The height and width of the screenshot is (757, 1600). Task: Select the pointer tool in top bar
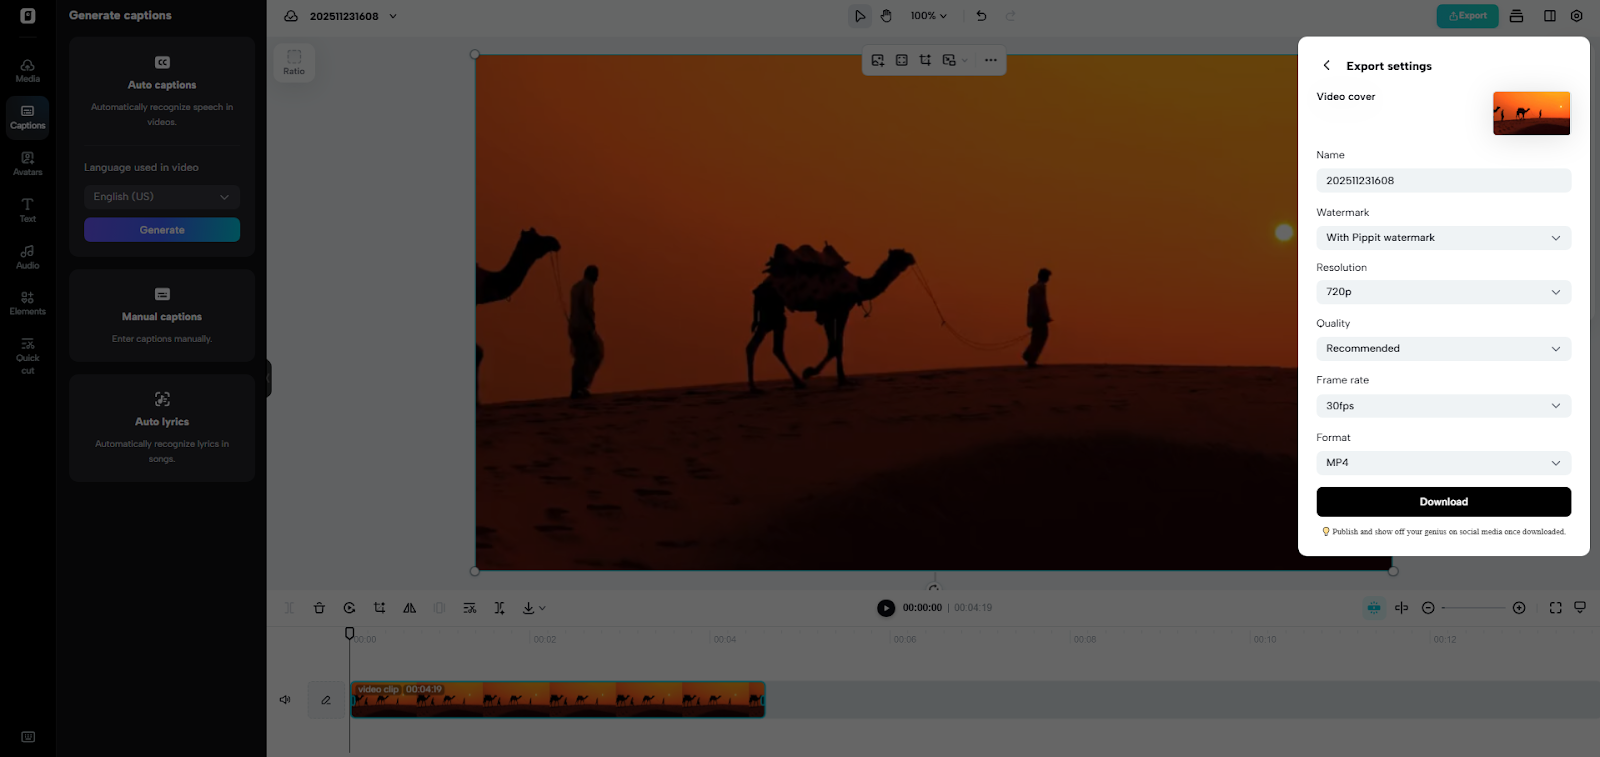pyautogui.click(x=860, y=16)
